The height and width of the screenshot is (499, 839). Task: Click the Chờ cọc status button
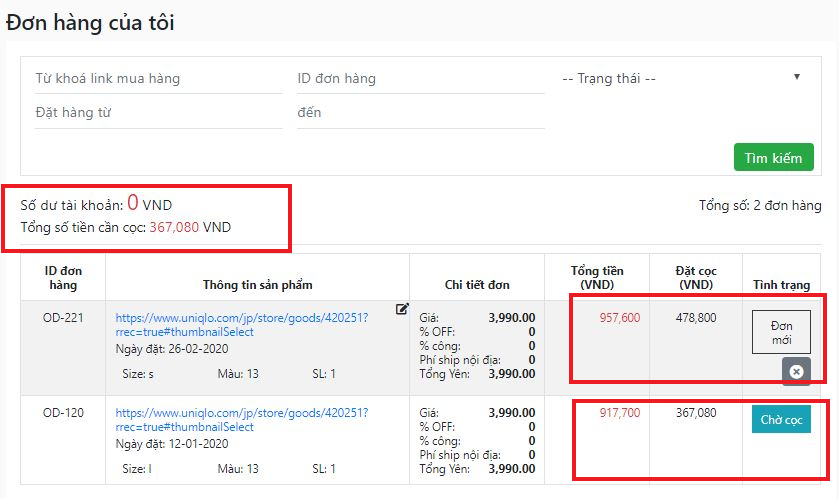[781, 419]
